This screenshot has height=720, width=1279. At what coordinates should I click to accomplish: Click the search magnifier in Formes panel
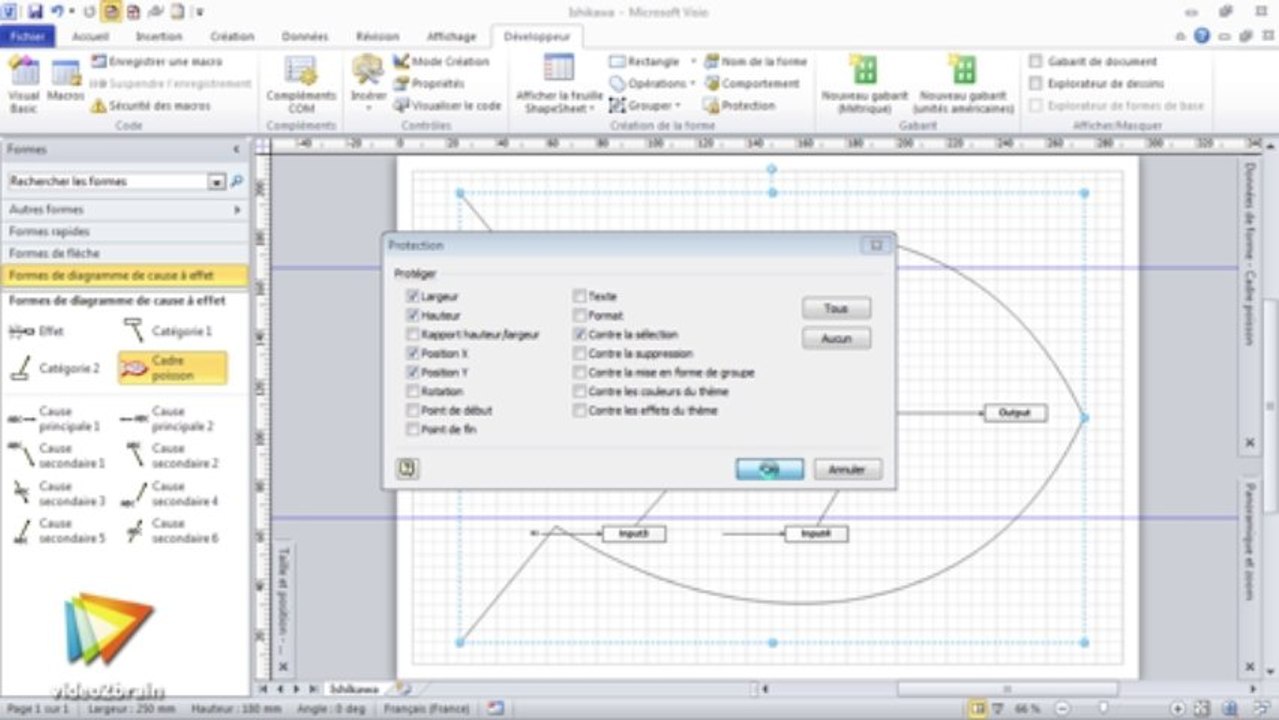(238, 181)
